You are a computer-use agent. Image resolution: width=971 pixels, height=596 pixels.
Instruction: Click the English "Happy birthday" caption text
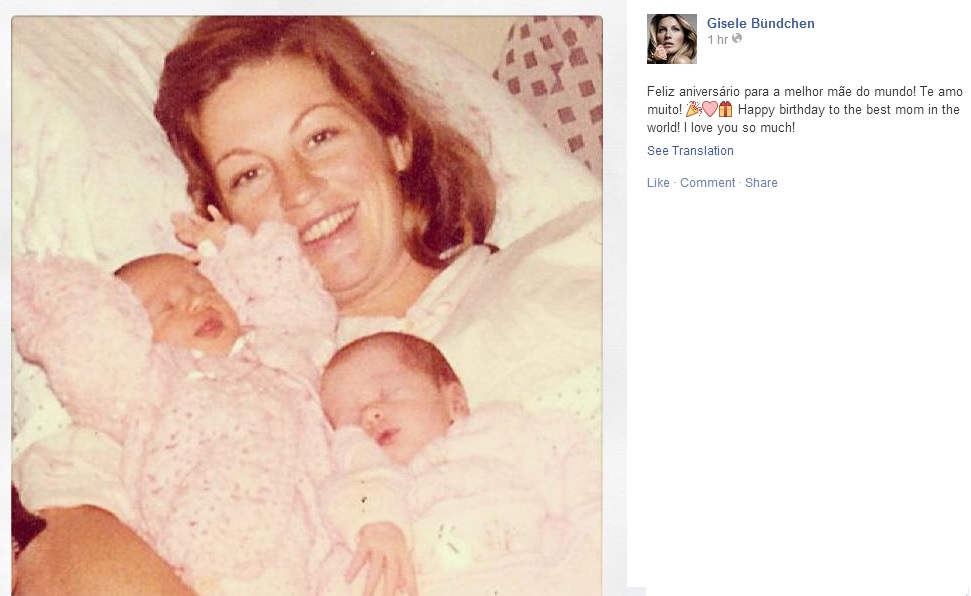[x=803, y=119]
